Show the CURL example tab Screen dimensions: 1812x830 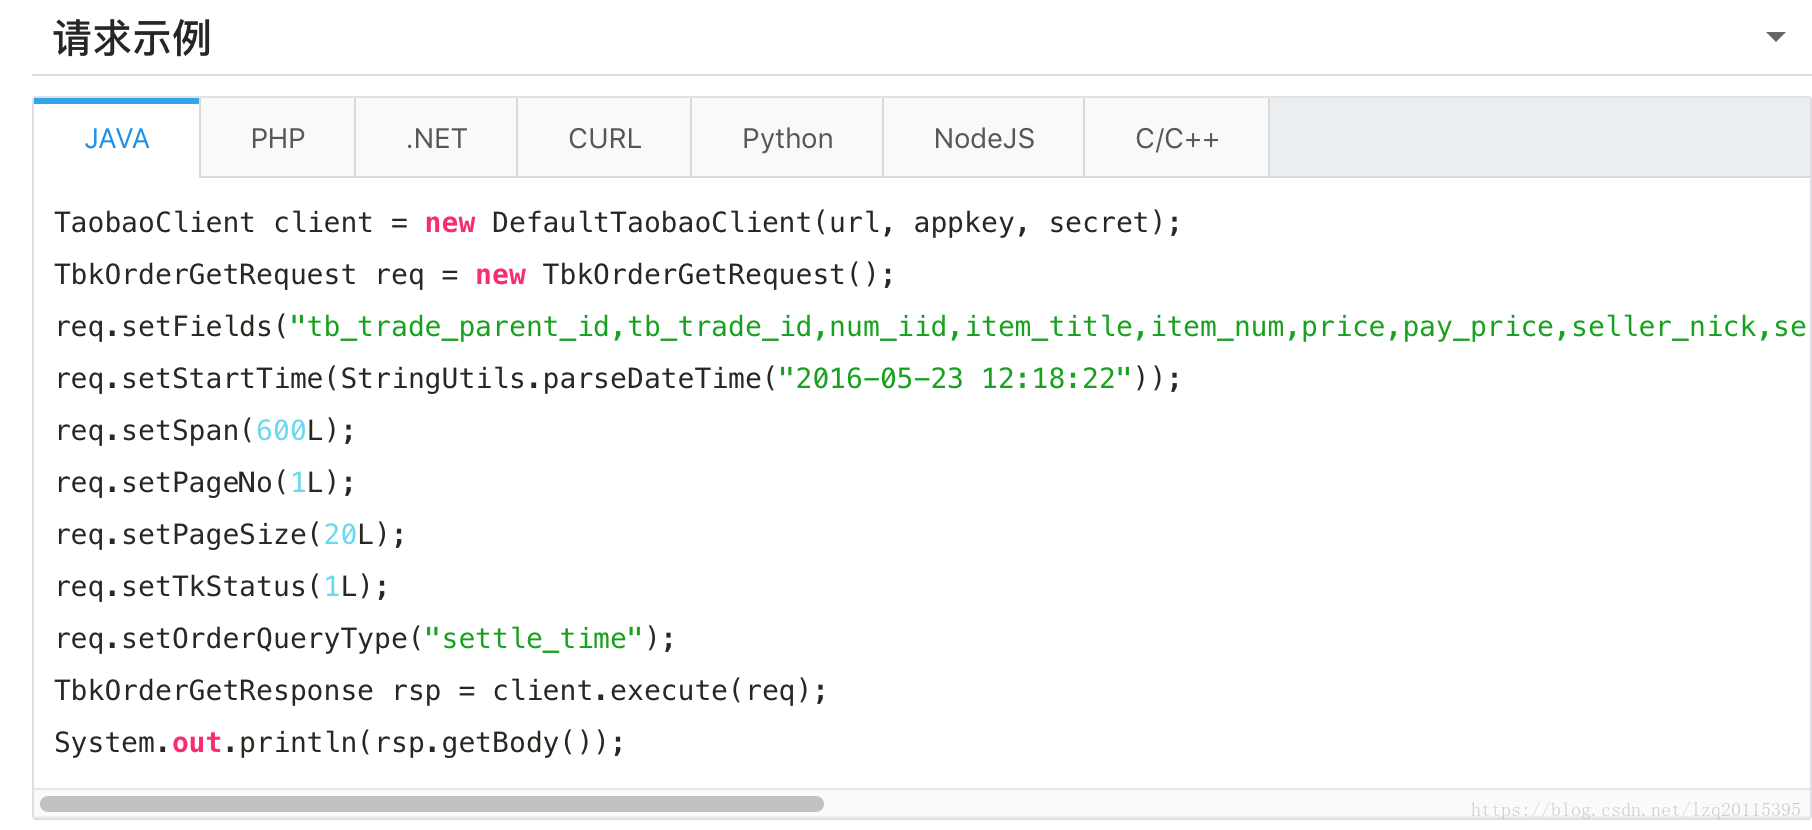point(605,138)
